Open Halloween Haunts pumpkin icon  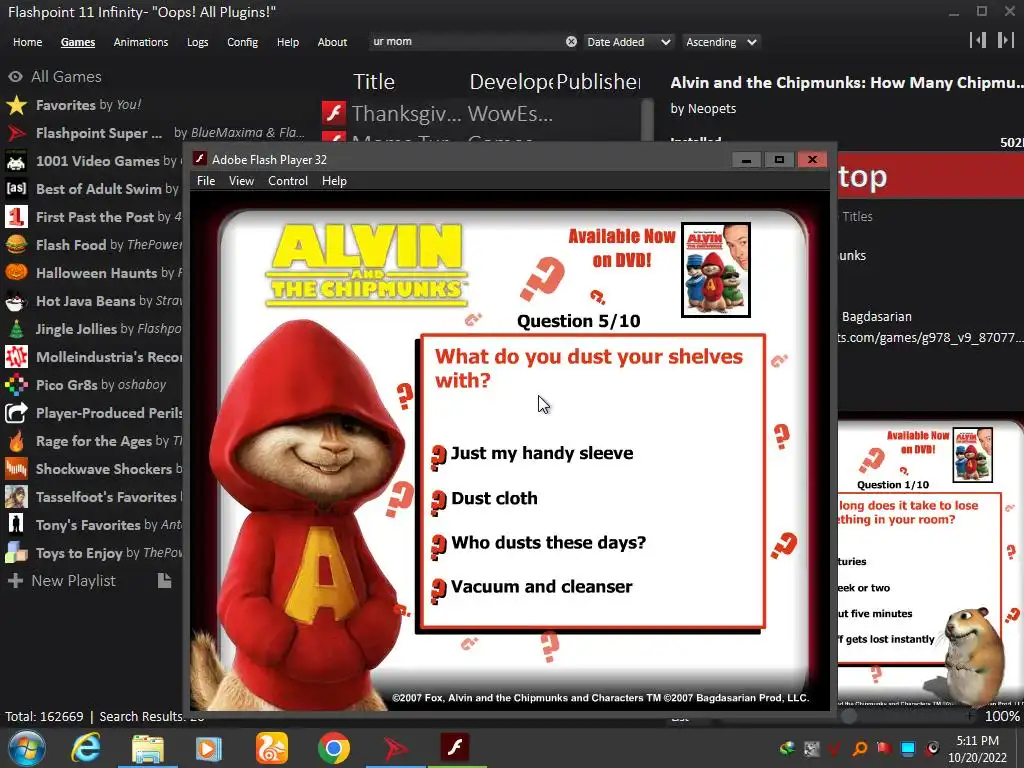(16, 273)
